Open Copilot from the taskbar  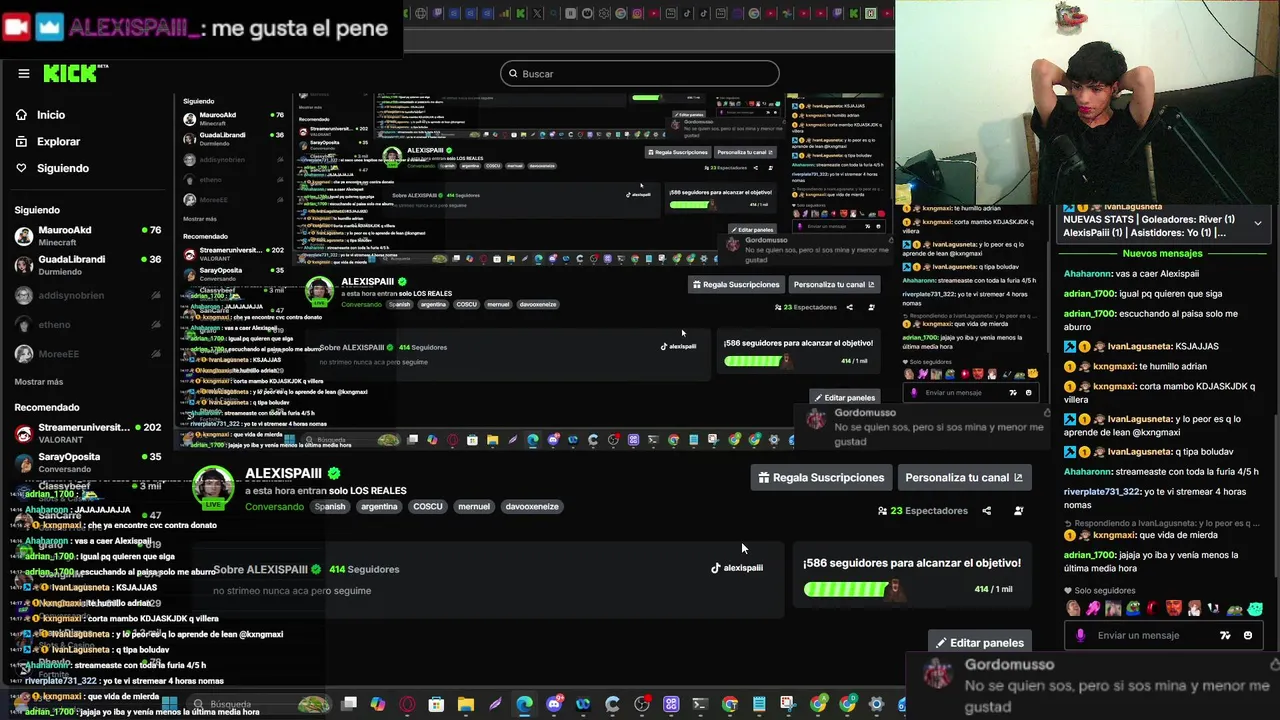click(378, 704)
